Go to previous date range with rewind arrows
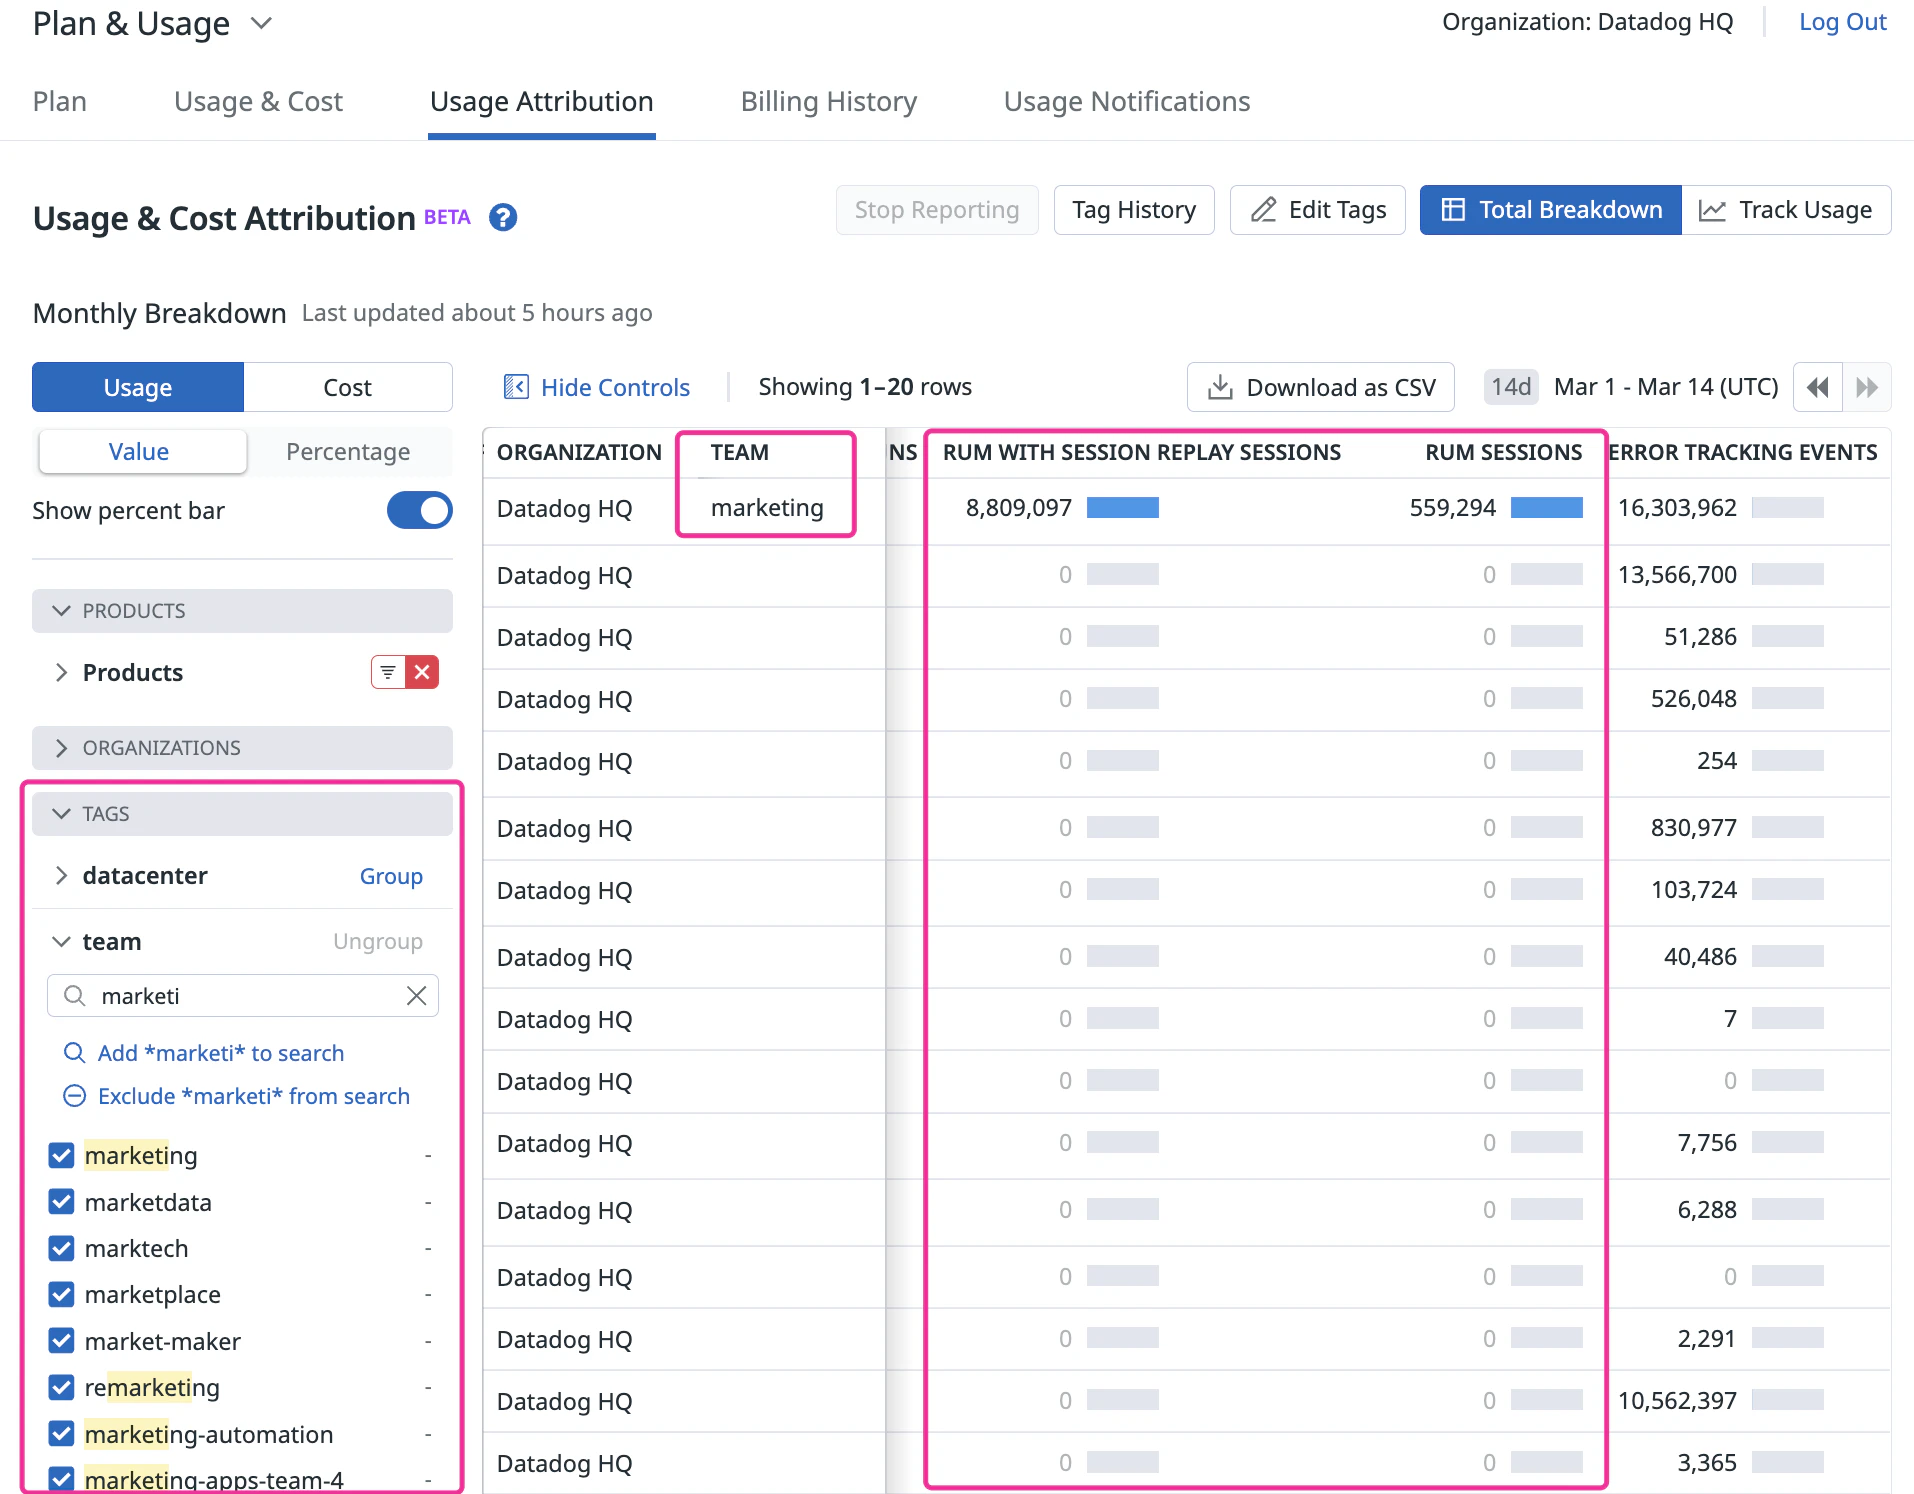Screen dimensions: 1914x1494 [1817, 387]
